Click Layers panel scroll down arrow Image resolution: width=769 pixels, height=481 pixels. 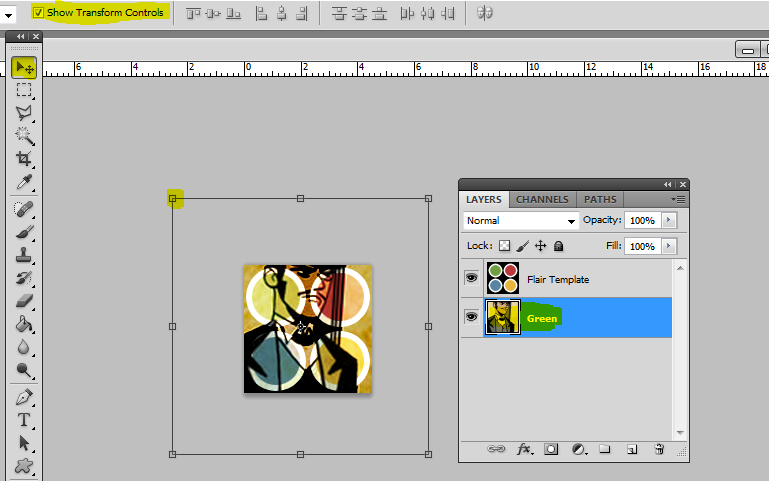[x=680, y=433]
